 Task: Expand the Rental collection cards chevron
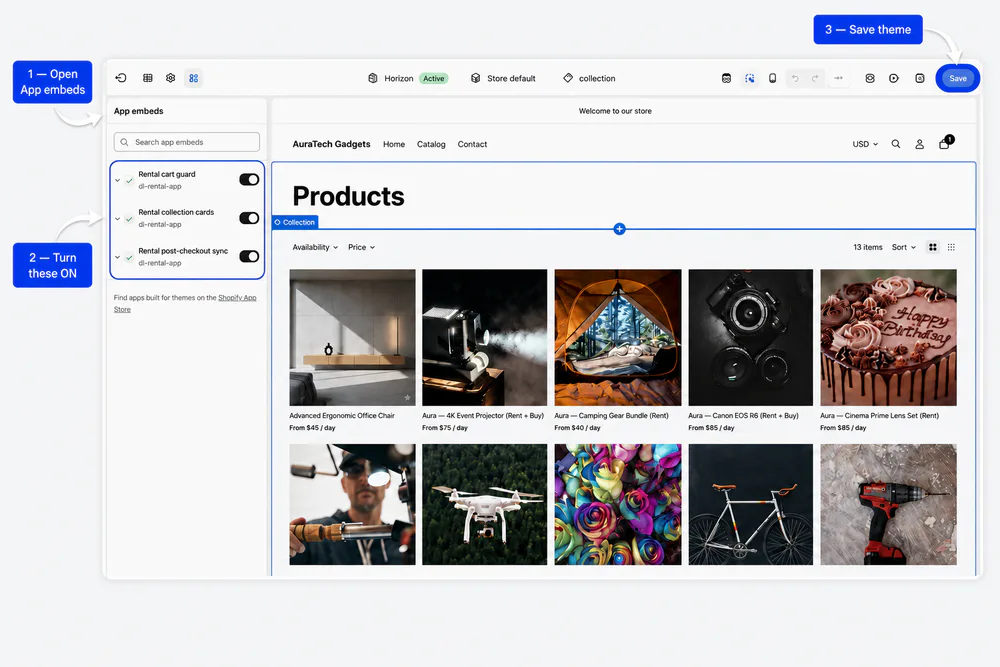pos(117,219)
